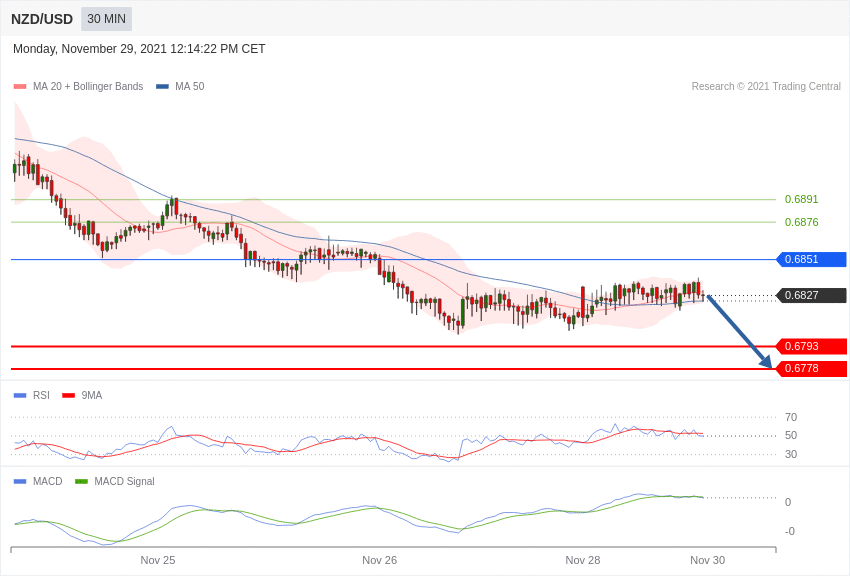Viewport: 850px width, 576px height.
Task: Click the Nov 28 date axis label
Action: (x=583, y=560)
